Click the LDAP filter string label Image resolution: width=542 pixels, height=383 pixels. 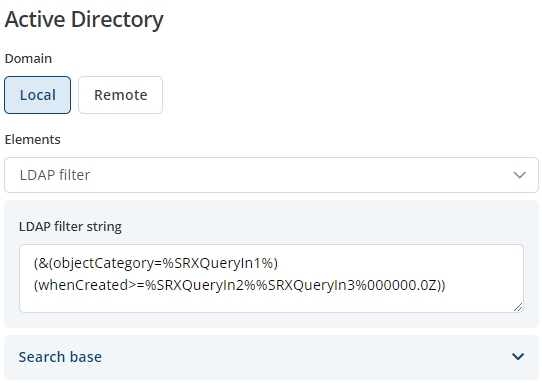(x=70, y=227)
